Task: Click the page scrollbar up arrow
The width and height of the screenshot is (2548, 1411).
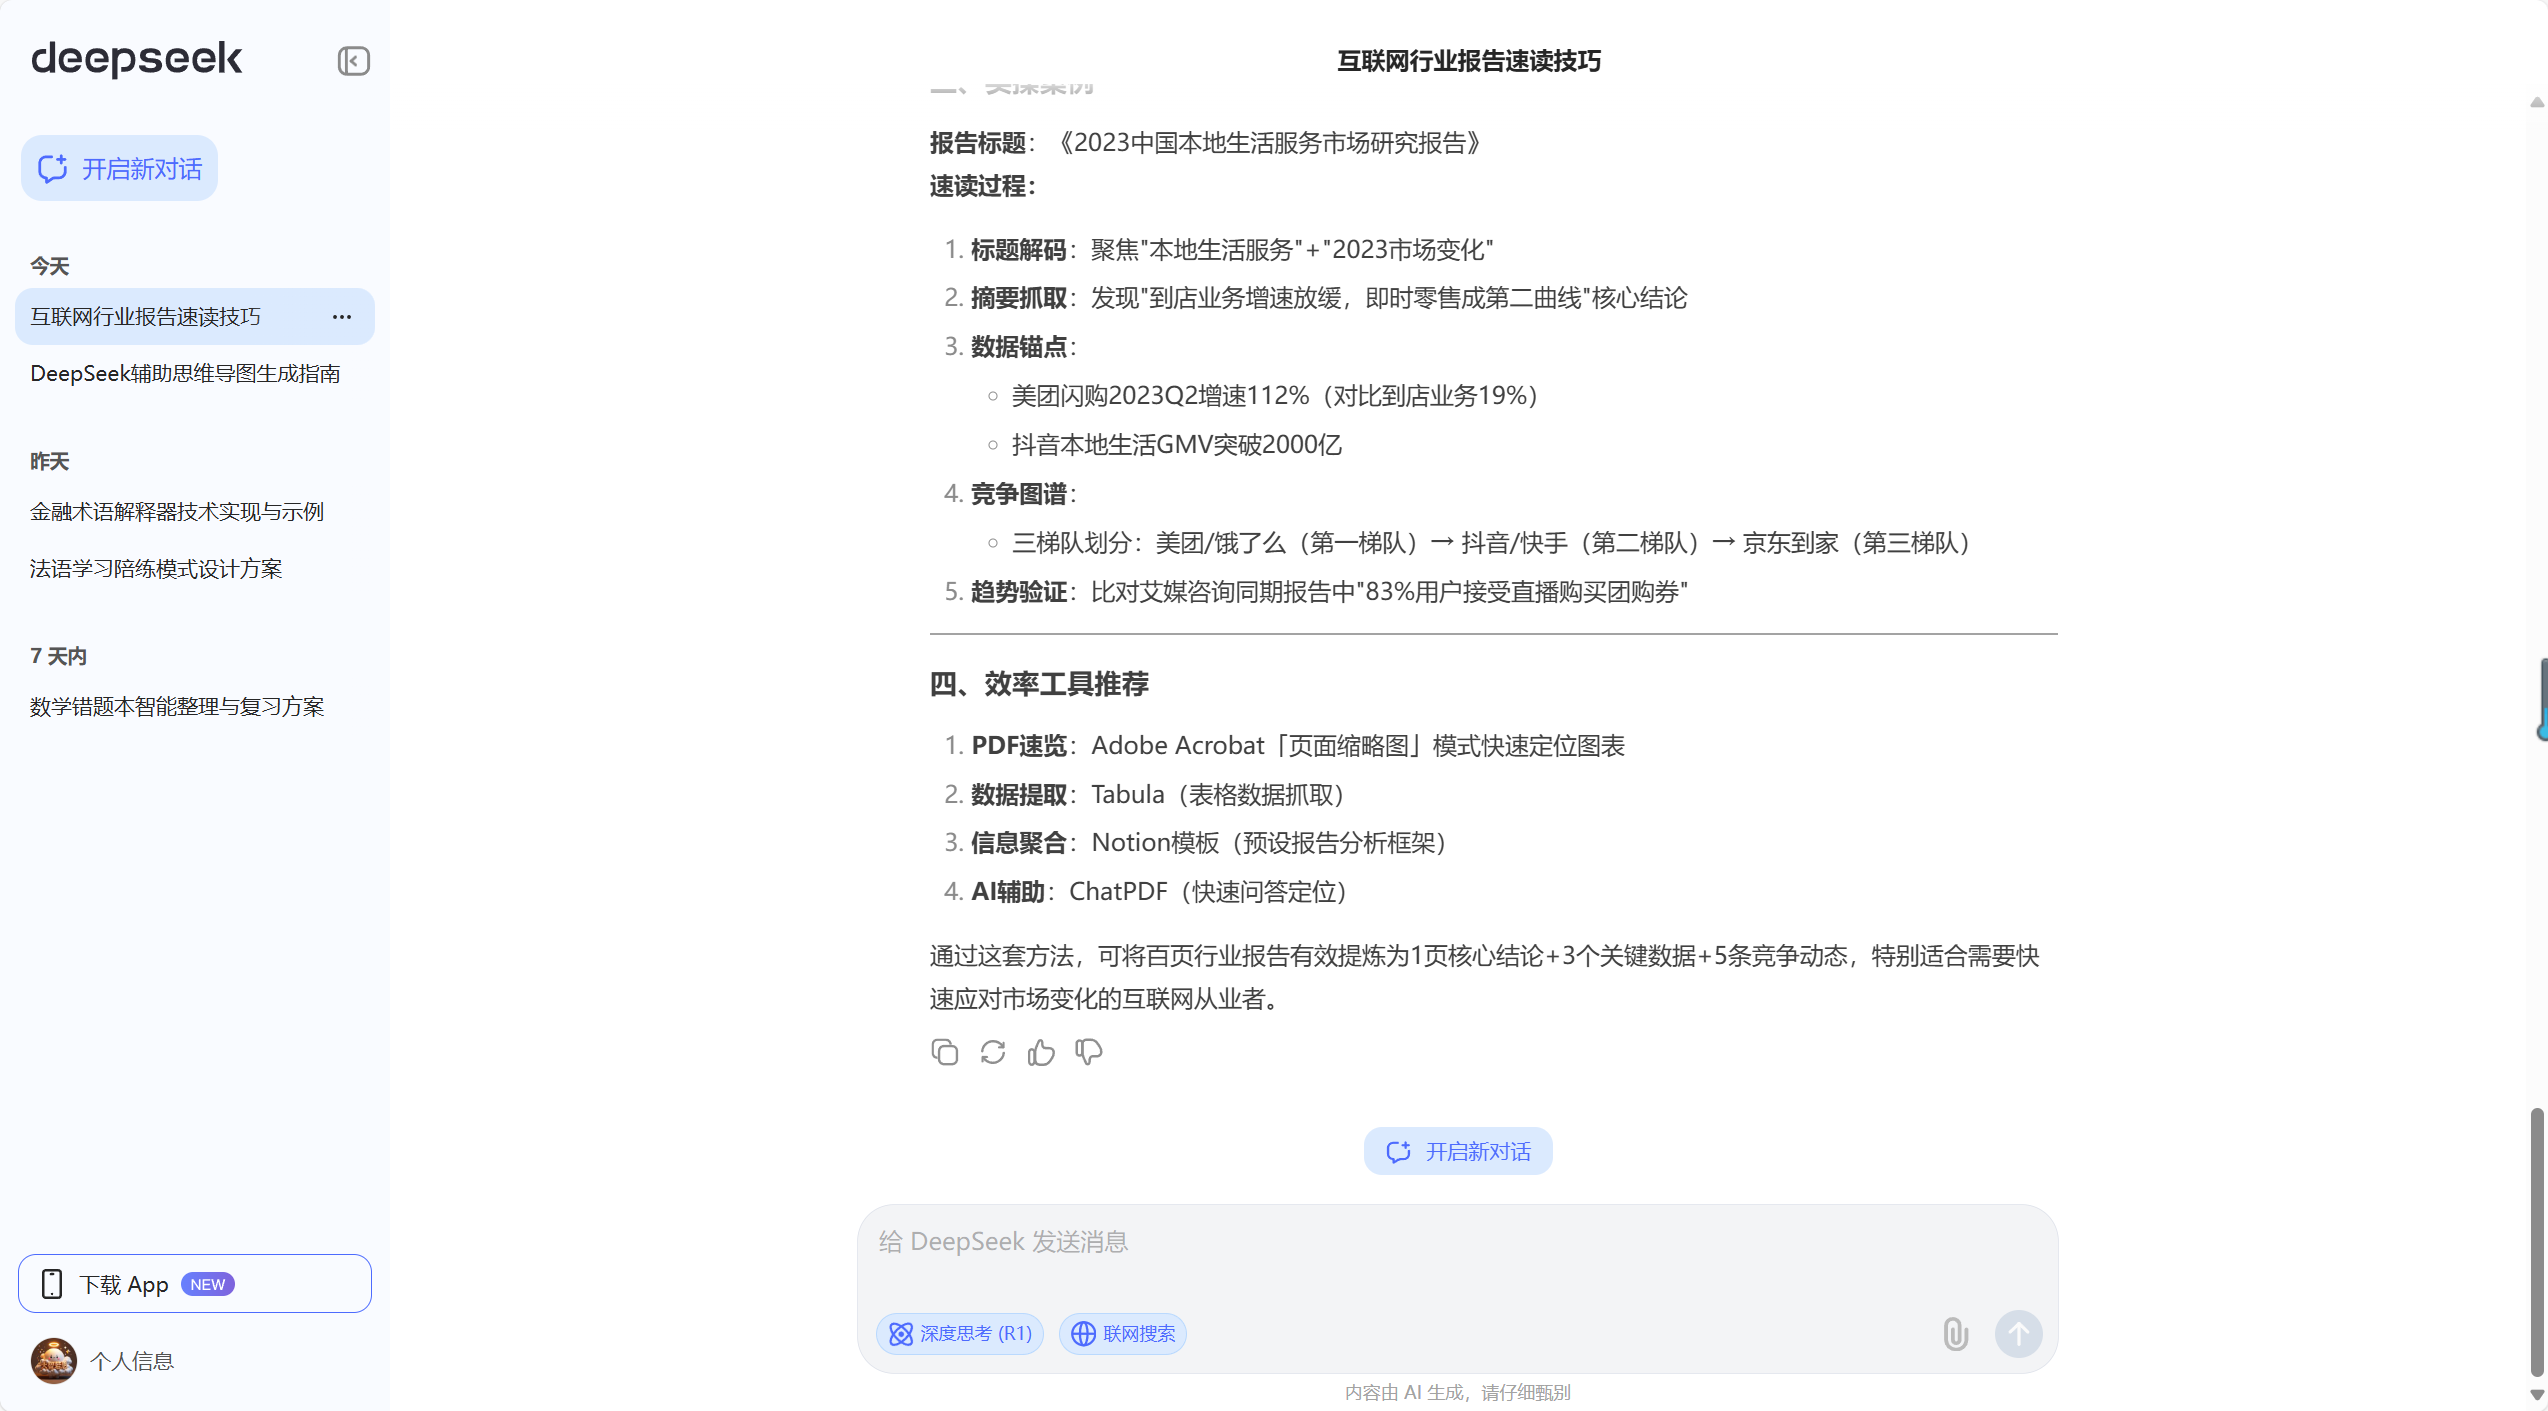Action: pyautogui.click(x=2537, y=102)
